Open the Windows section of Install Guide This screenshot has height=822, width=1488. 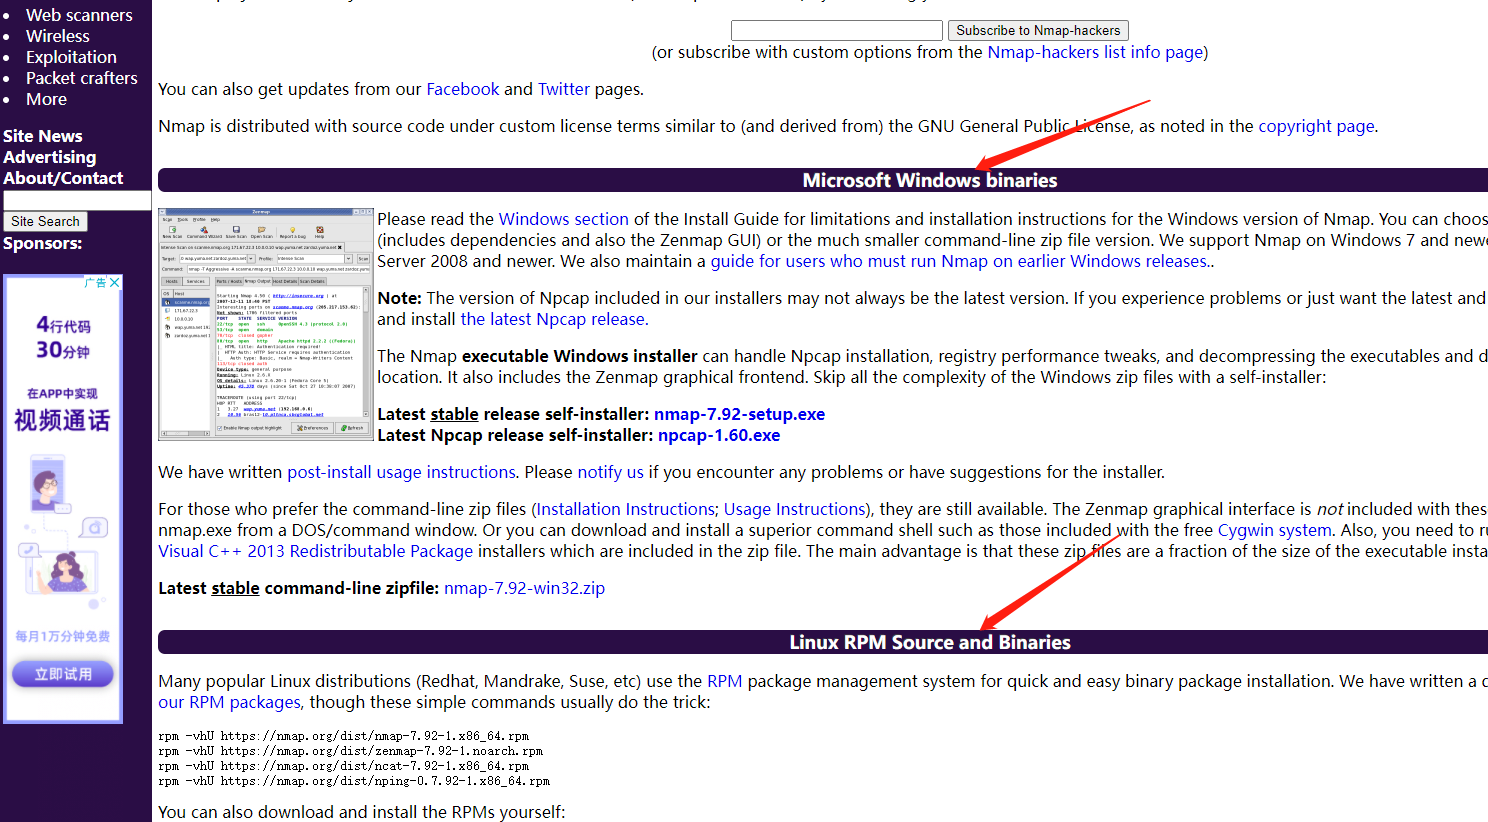point(564,219)
